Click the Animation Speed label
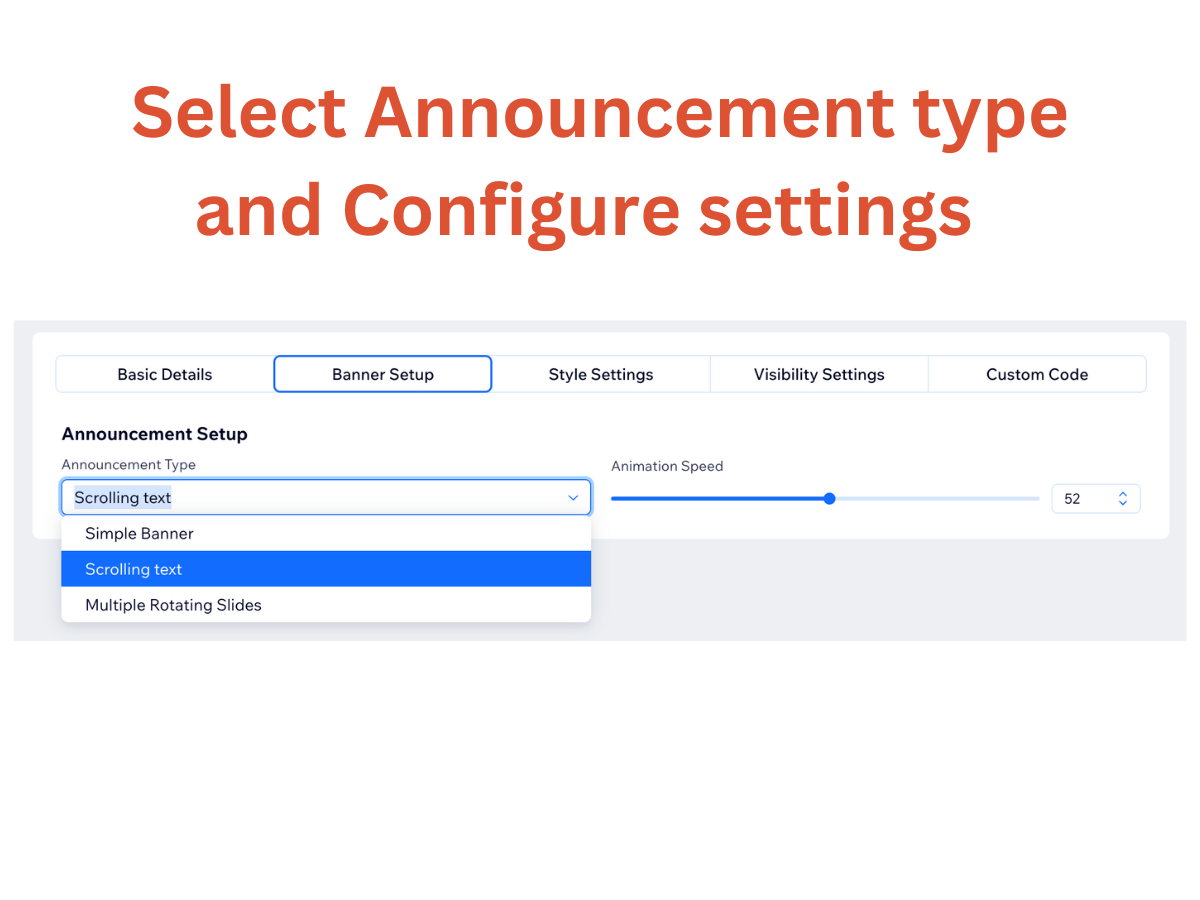 coord(667,466)
